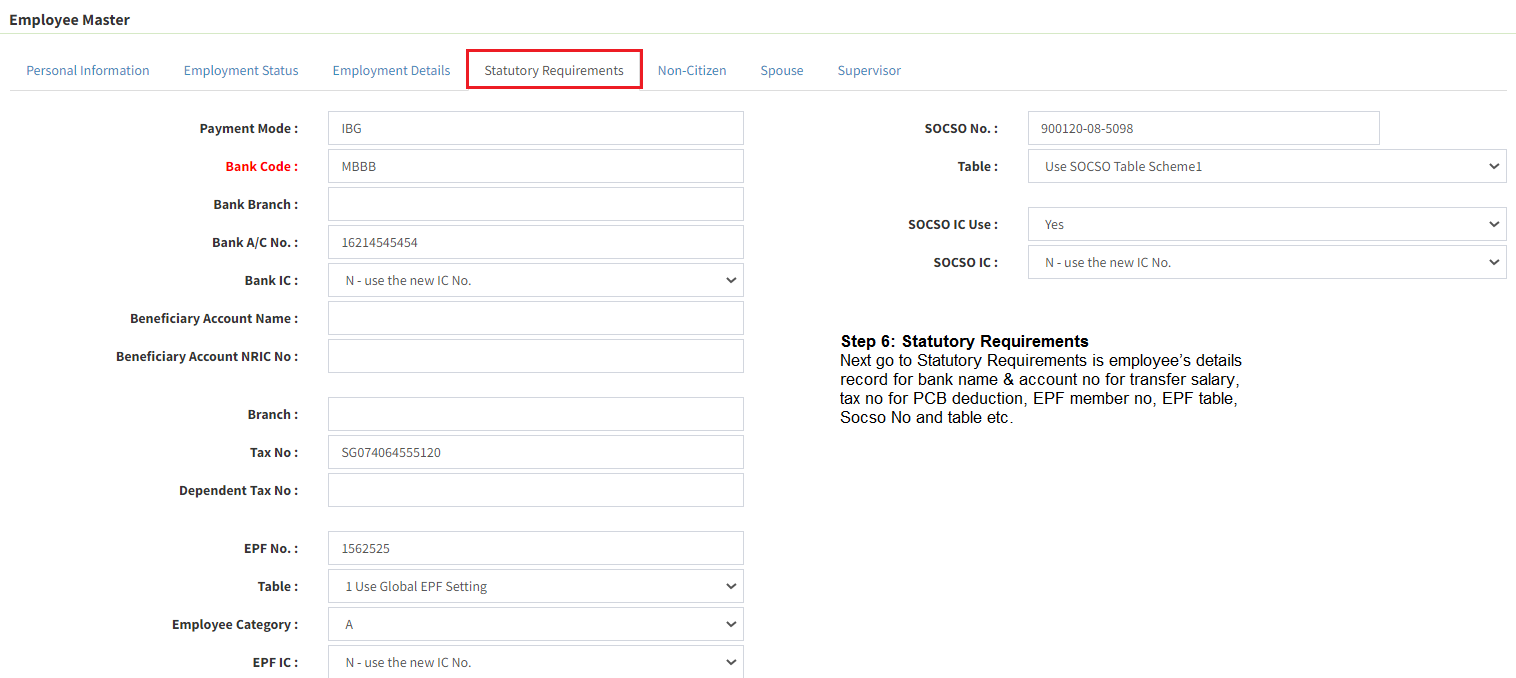Screen dimensions: 1516x678
Task: Expand the Employee Category dropdown
Action: tap(535, 624)
